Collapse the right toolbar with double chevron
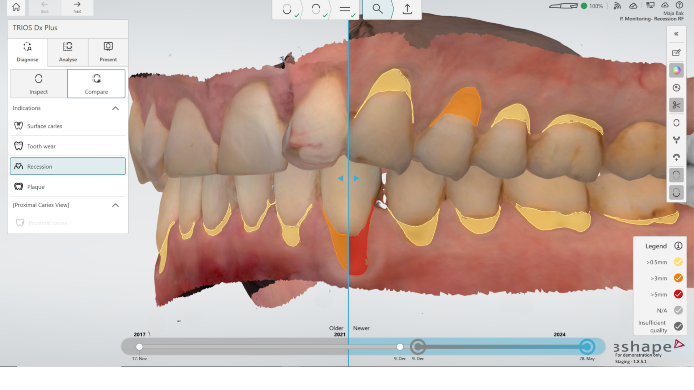This screenshot has width=694, height=390. click(676, 34)
